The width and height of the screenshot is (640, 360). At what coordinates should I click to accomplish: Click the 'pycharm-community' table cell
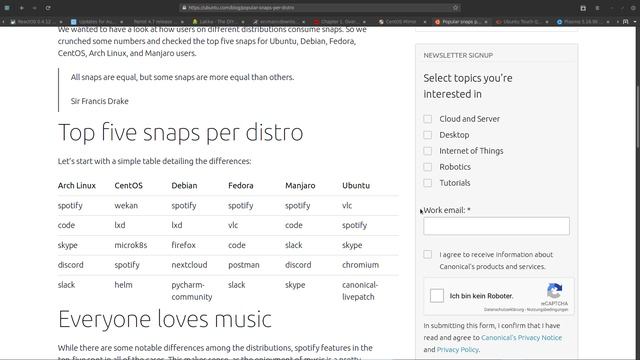pyautogui.click(x=191, y=291)
